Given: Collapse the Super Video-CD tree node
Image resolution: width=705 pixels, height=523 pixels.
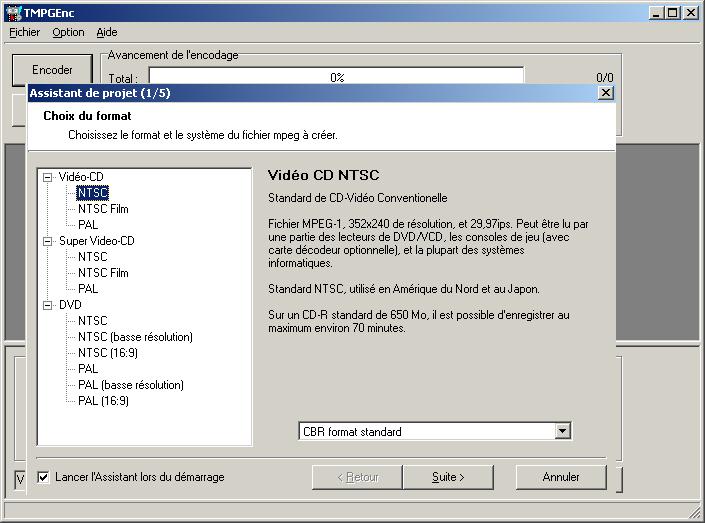Looking at the screenshot, I should [x=47, y=241].
